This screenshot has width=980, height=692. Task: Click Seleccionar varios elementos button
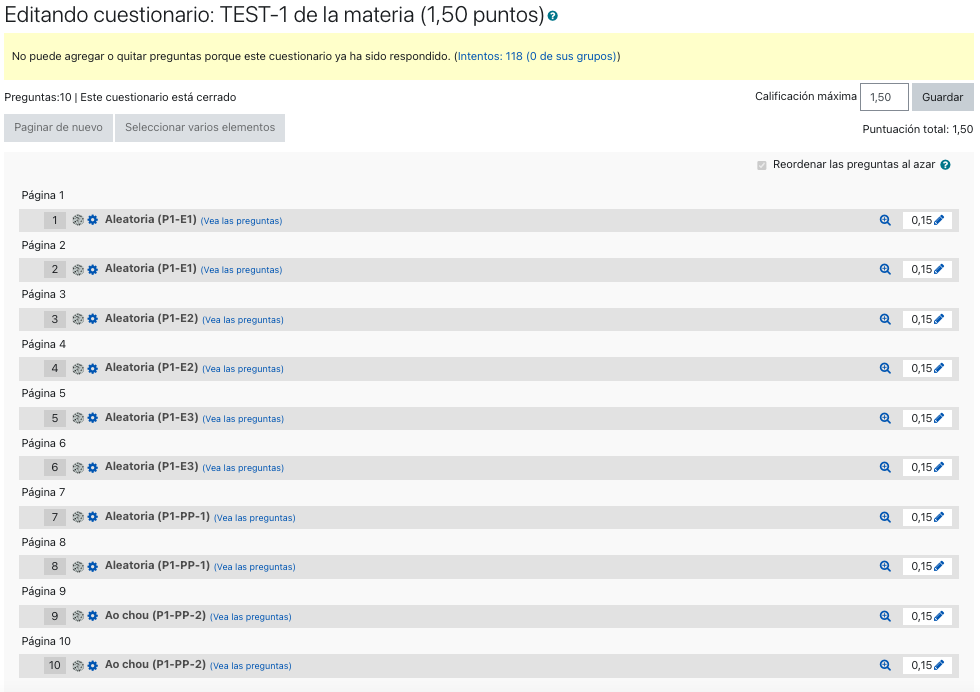[x=200, y=128]
